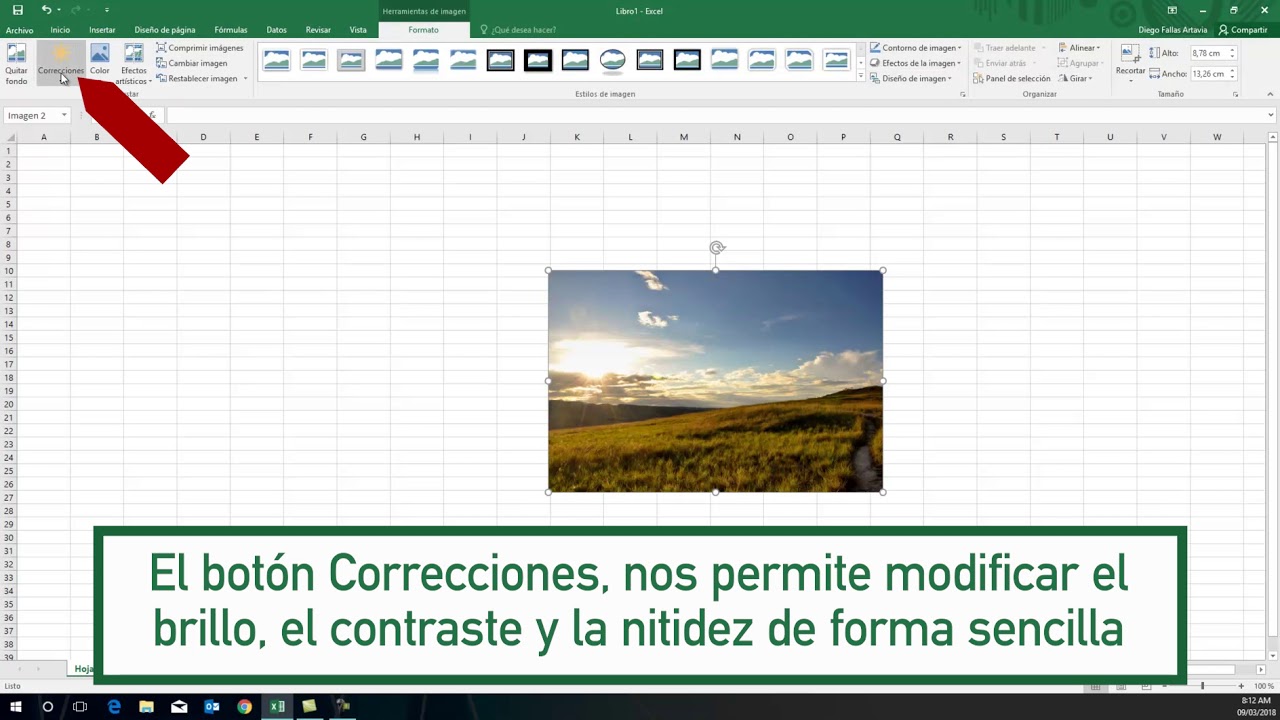Click the picture rotation handle
Viewport: 1280px width, 720px height.
coord(716,248)
